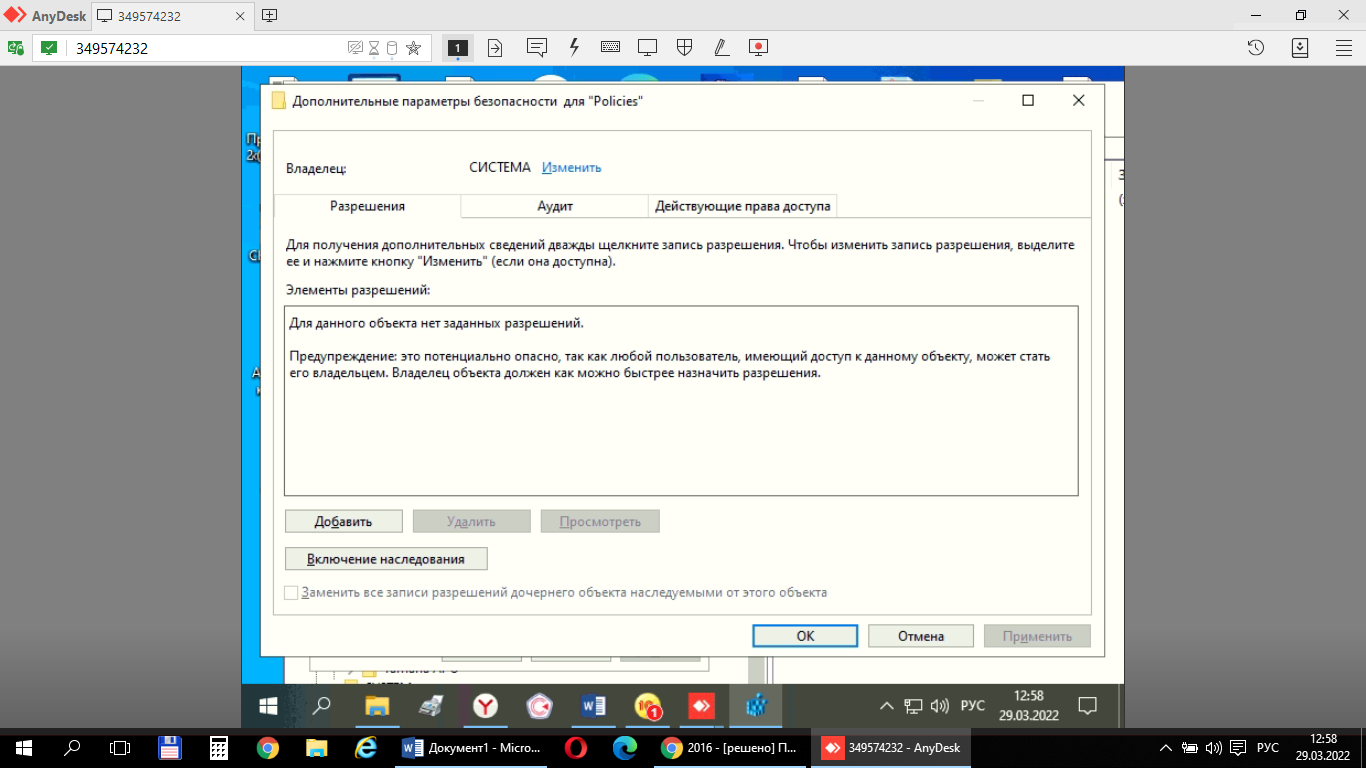Open File Explorer on local taskbar
This screenshot has height=768, width=1366.
tap(316, 747)
